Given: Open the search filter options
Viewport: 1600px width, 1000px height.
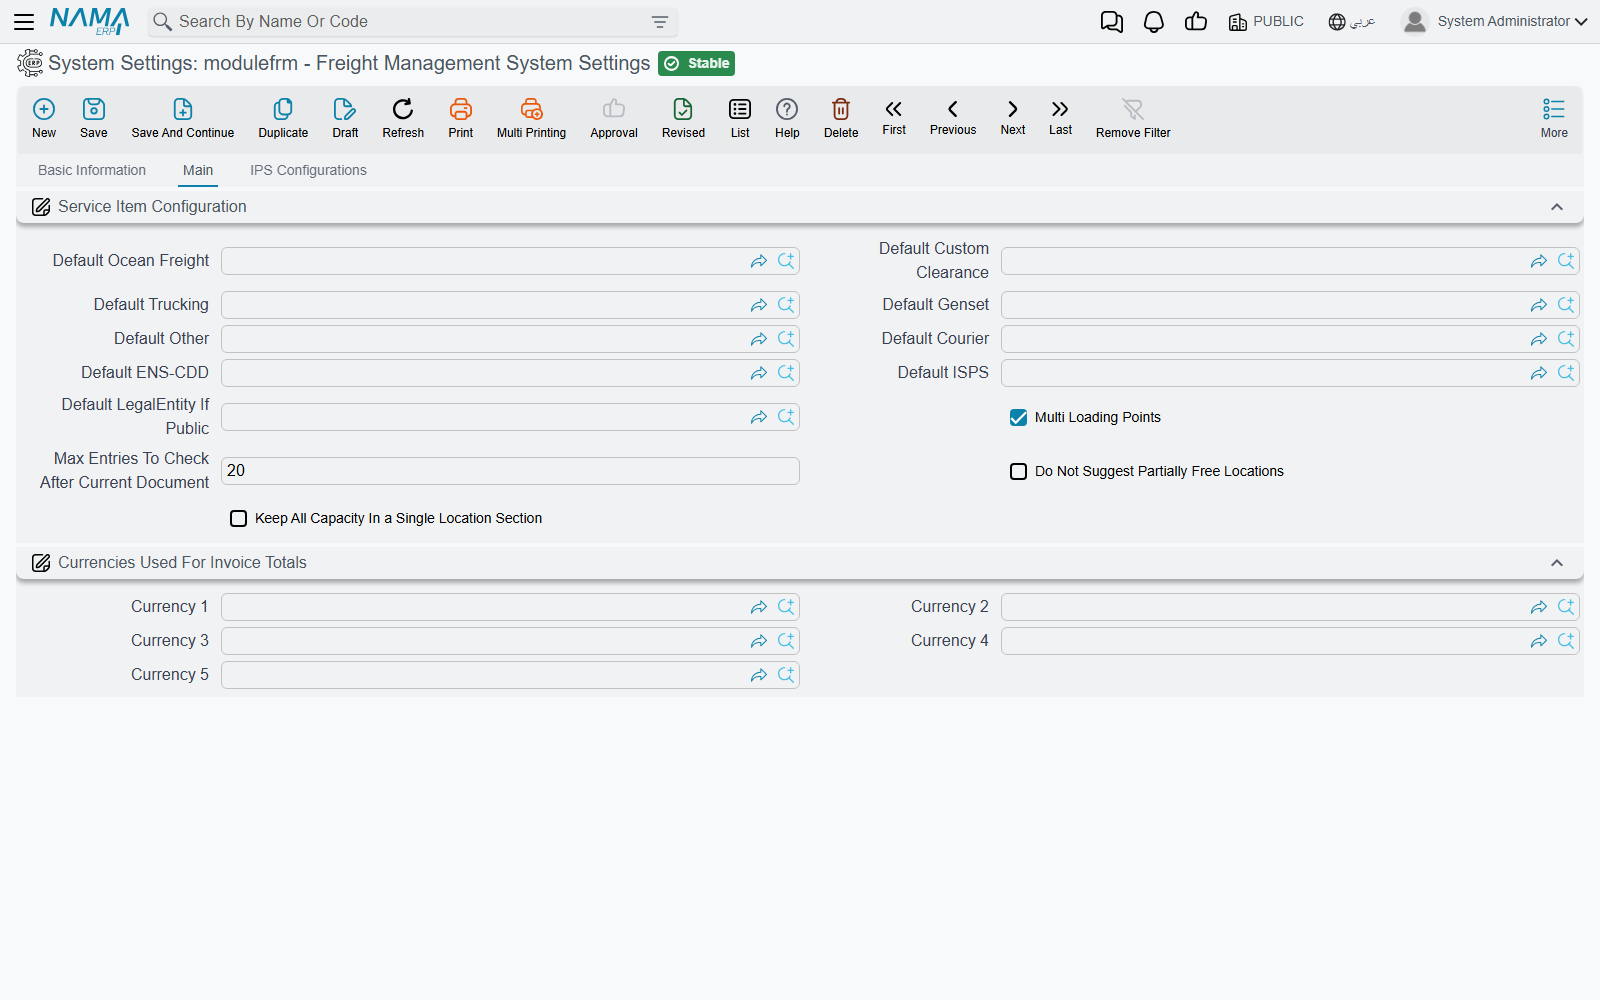Looking at the screenshot, I should (x=659, y=22).
